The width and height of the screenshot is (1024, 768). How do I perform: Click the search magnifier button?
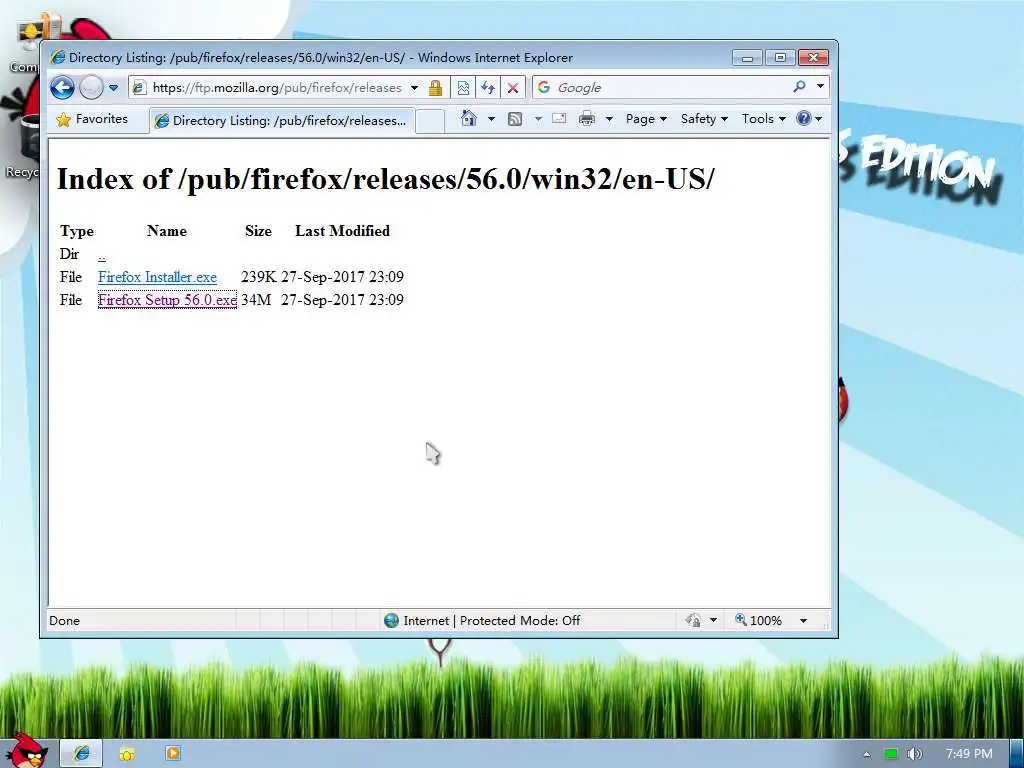point(799,87)
